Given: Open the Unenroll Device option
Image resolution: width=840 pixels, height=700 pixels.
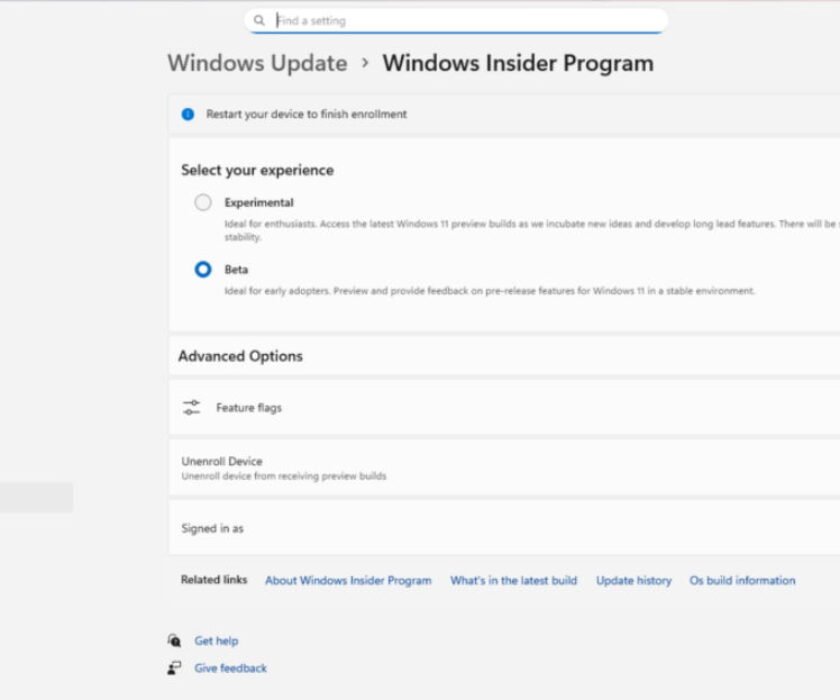Looking at the screenshot, I should [504, 468].
